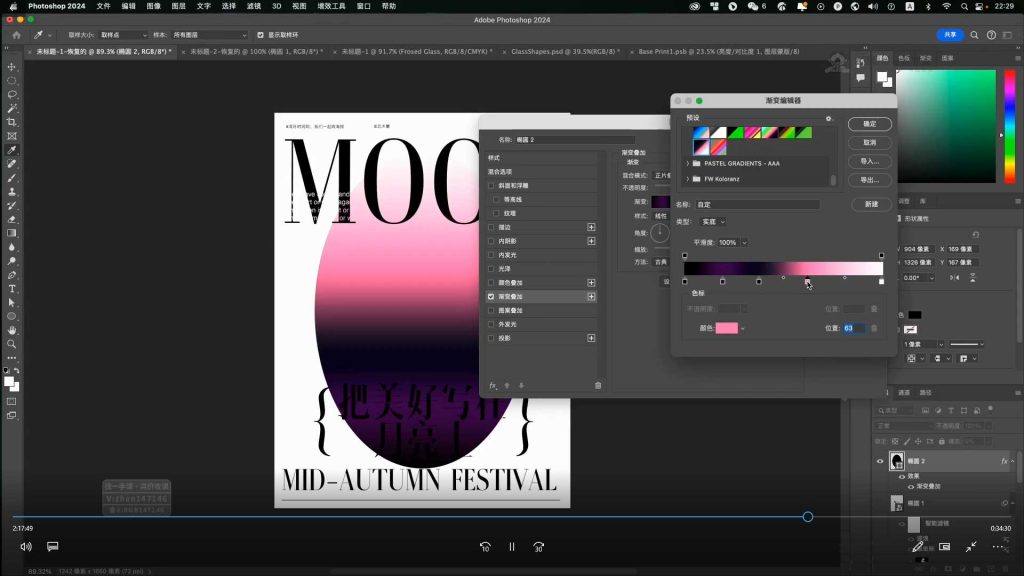Click the gear icon above gradient presets
The image size is (1024, 576).
pos(828,118)
